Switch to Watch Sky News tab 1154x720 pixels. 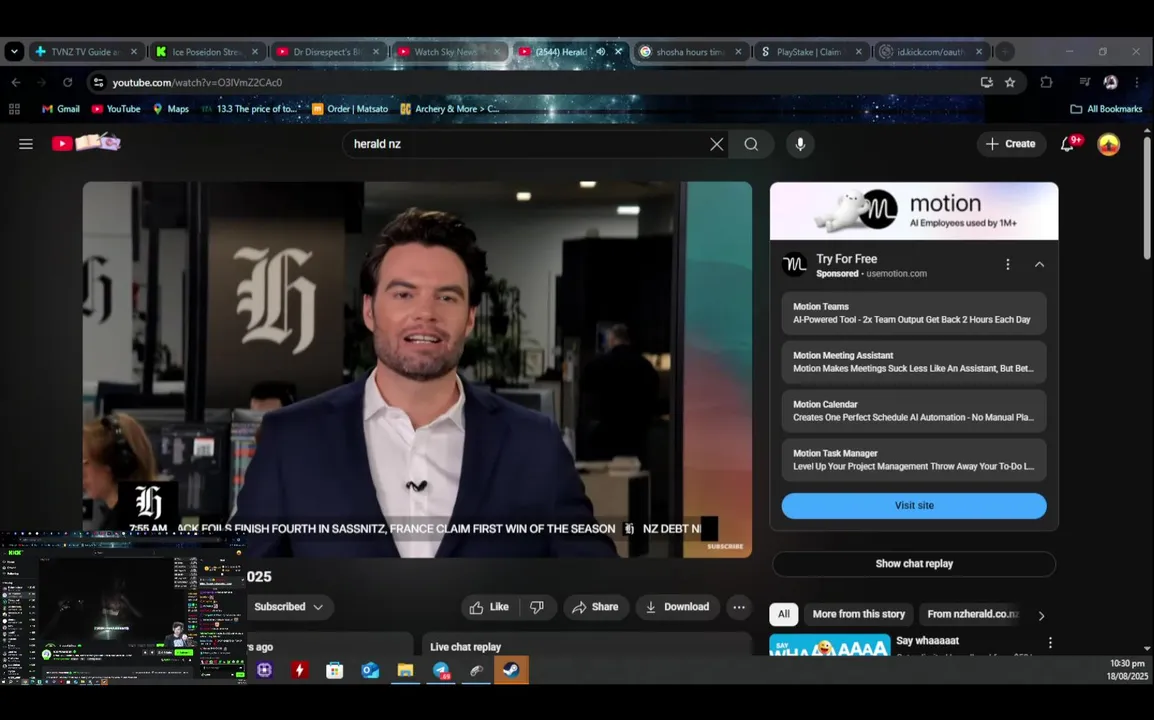(x=448, y=52)
